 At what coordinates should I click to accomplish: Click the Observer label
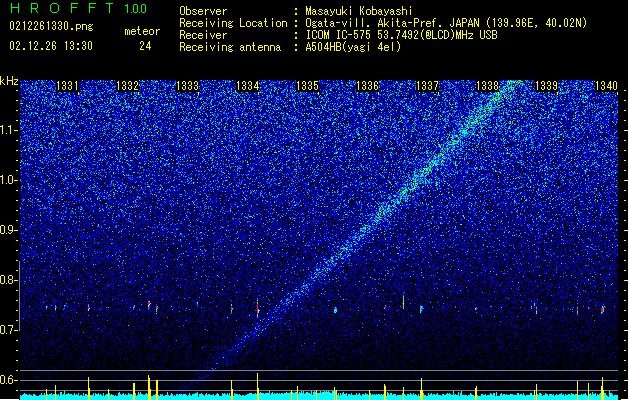click(203, 11)
